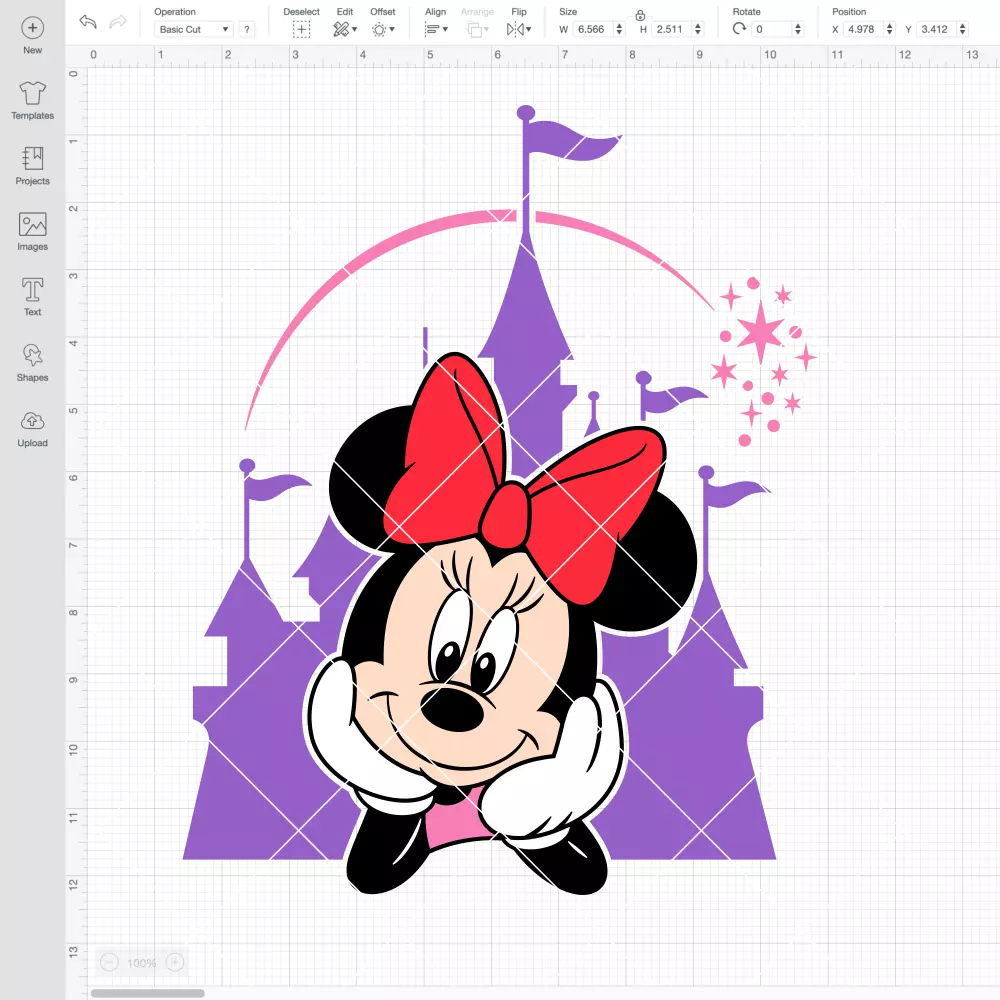
Task: Open the Arrange dropdown
Action: [x=477, y=29]
